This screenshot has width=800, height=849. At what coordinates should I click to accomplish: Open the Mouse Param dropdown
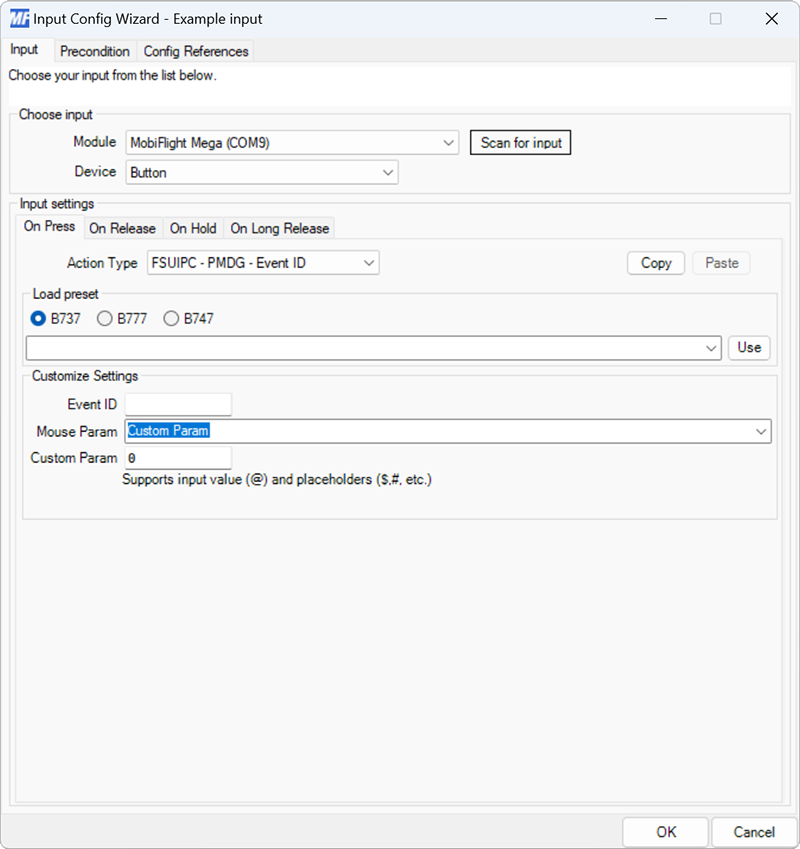tap(762, 431)
